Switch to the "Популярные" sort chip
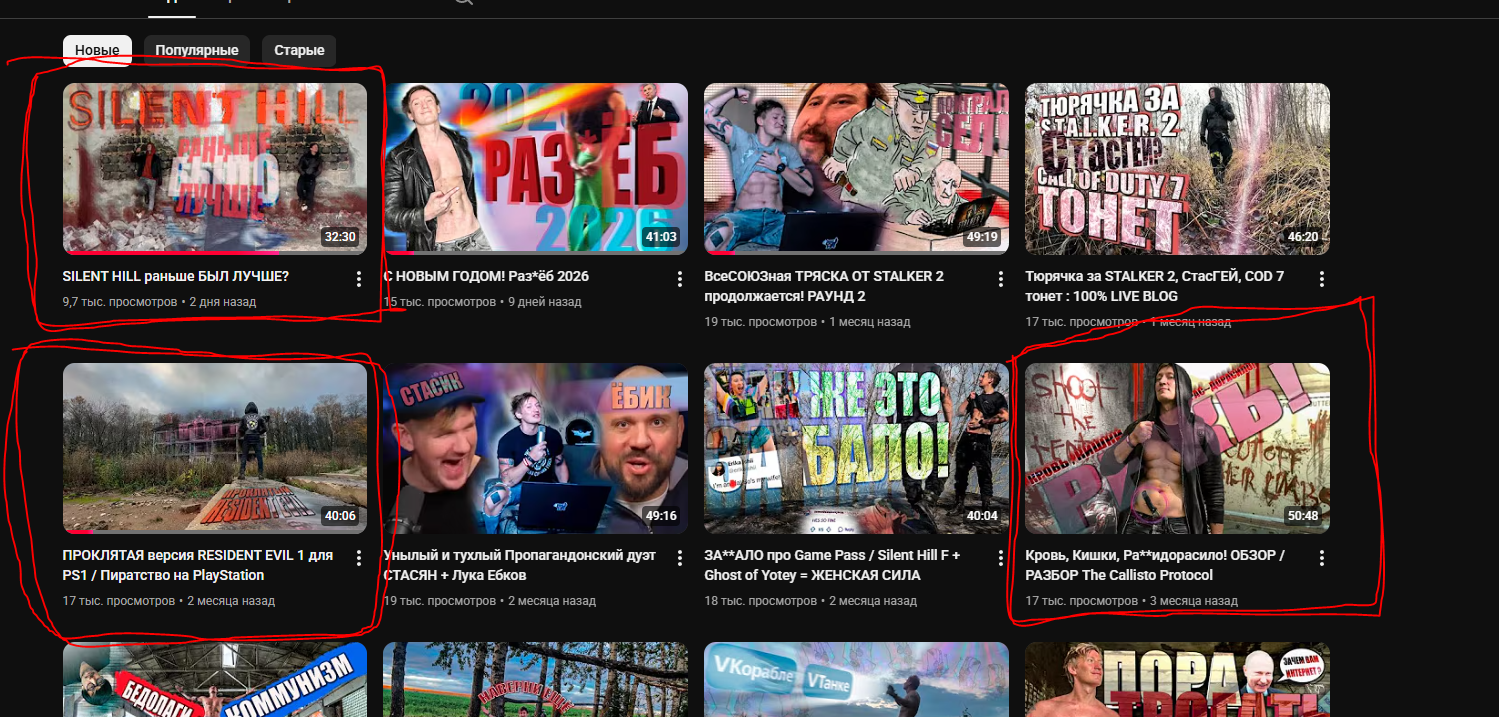 point(197,50)
